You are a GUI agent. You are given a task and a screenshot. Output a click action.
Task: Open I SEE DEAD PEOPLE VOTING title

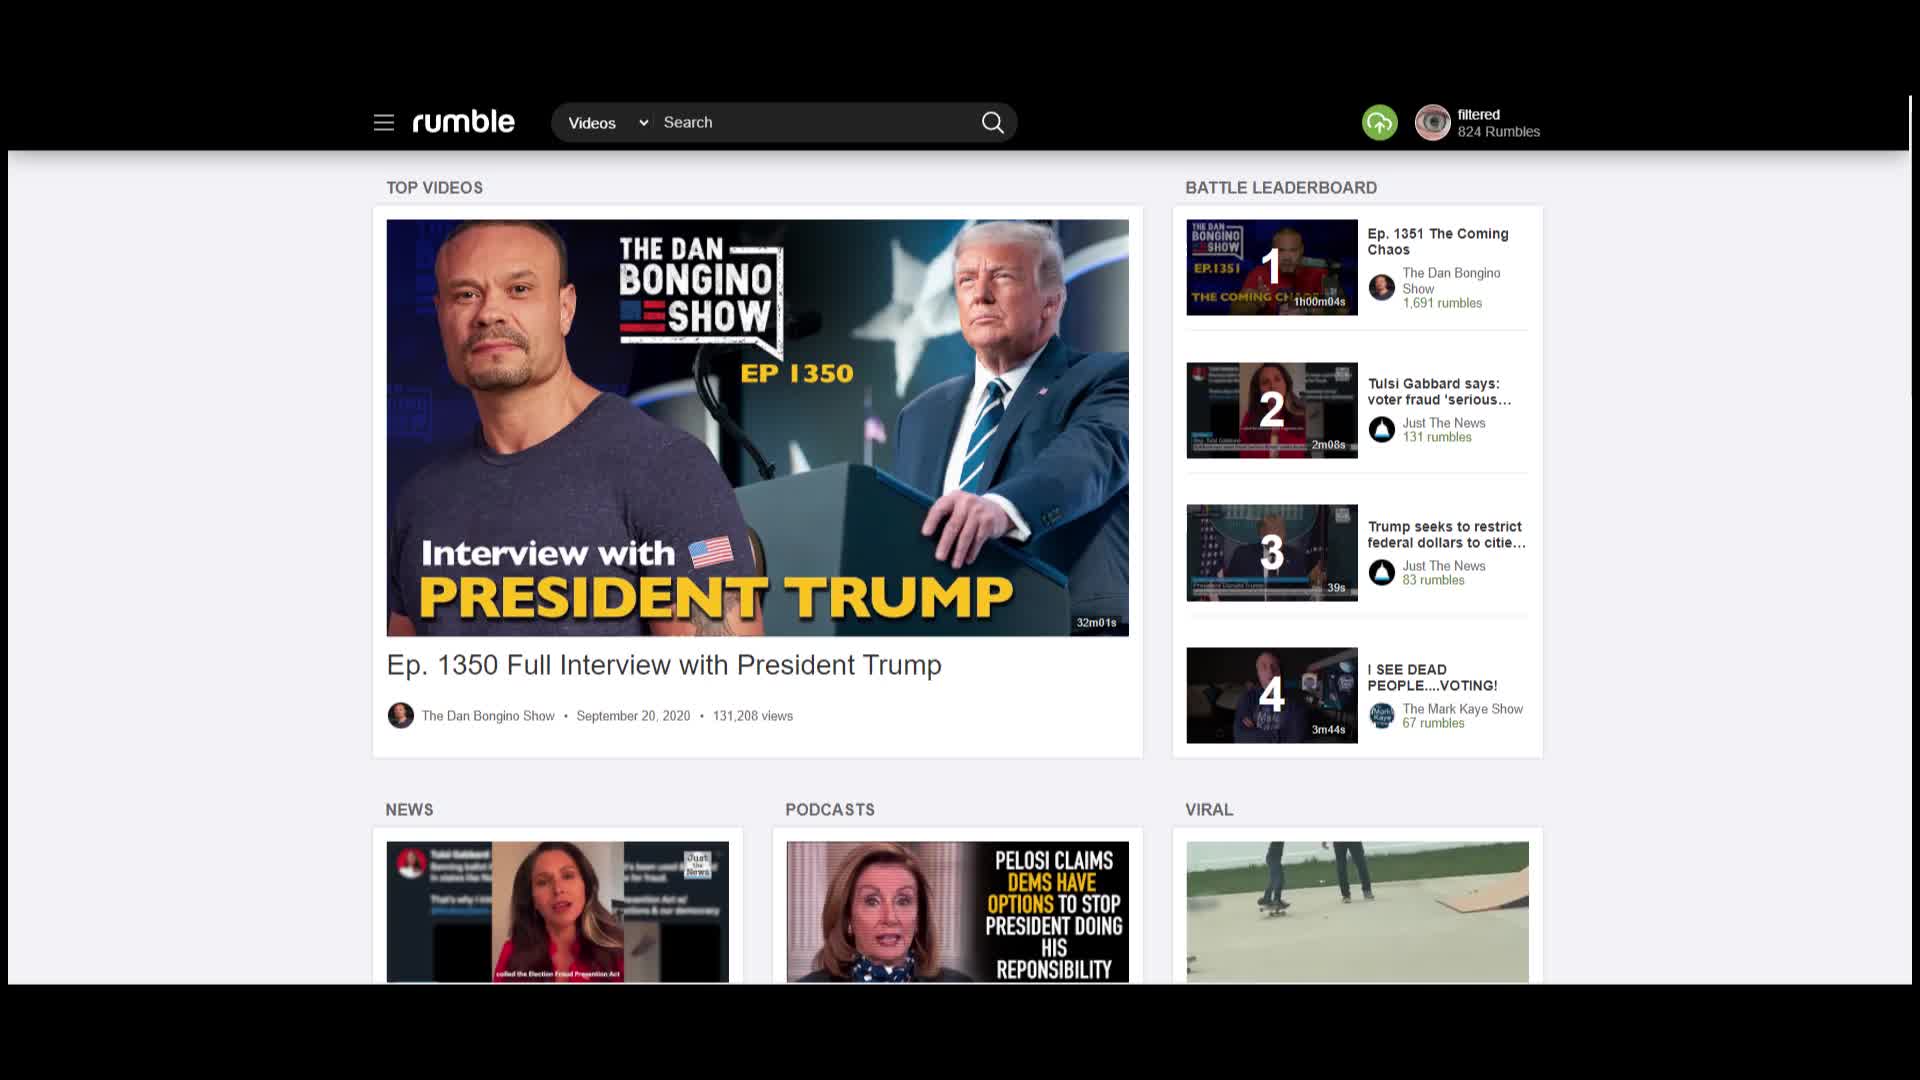click(1432, 677)
